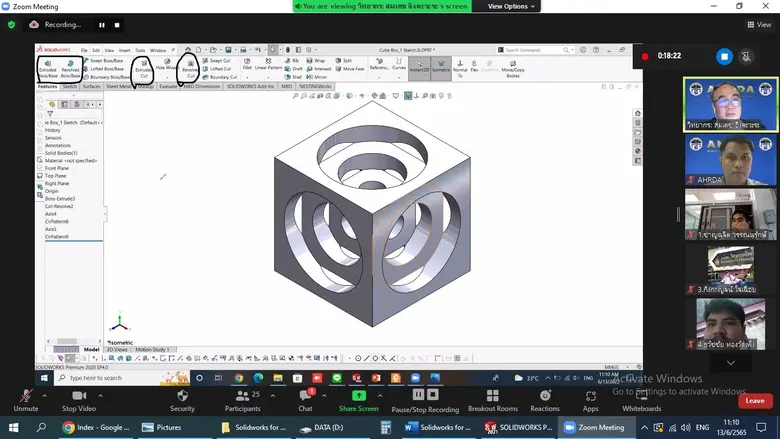Click the Move/Copy Bodies icon
The height and width of the screenshot is (439, 780).
click(x=512, y=68)
